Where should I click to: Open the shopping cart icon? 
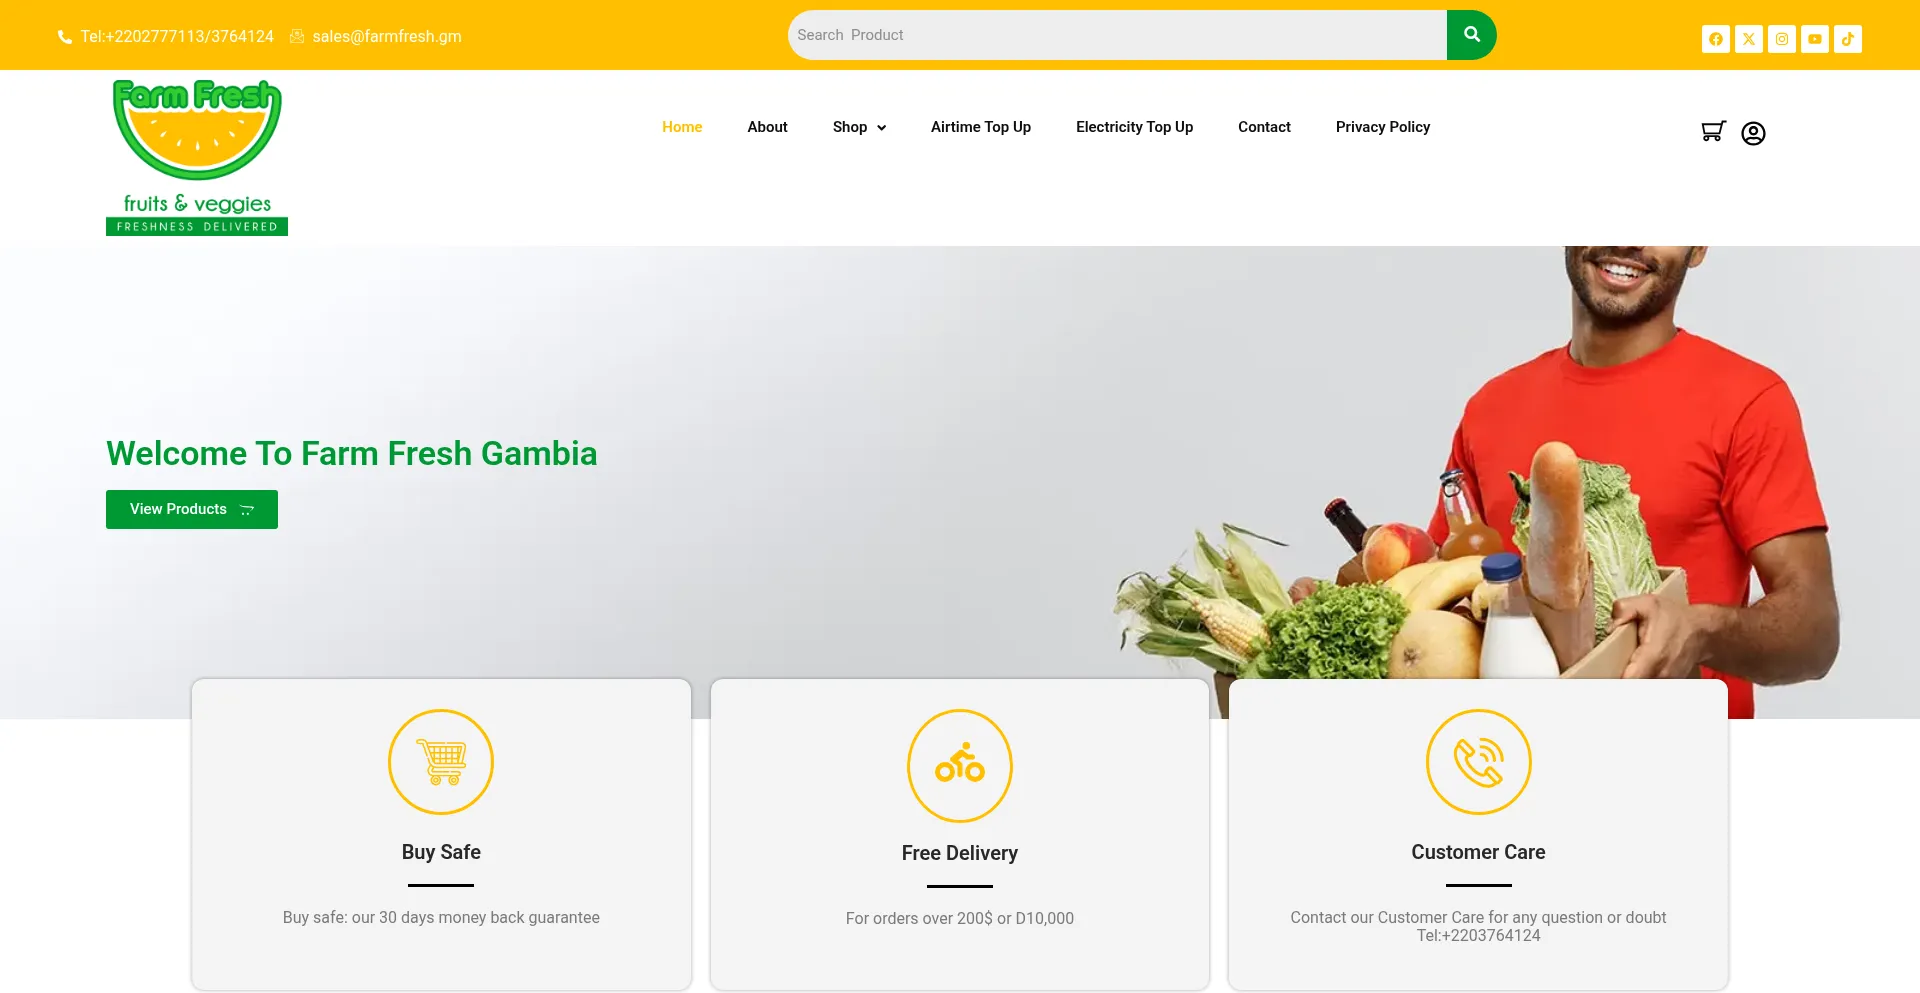click(x=1713, y=132)
